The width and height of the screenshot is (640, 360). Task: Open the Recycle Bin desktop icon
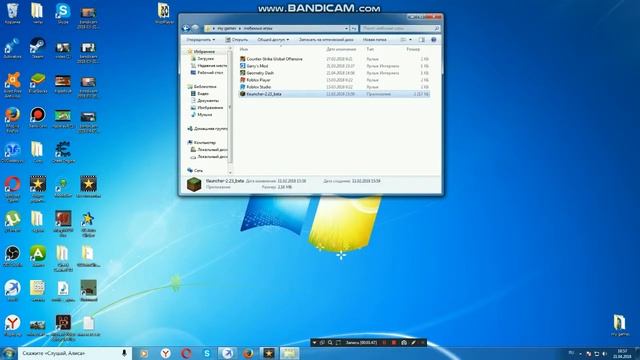coord(12,13)
